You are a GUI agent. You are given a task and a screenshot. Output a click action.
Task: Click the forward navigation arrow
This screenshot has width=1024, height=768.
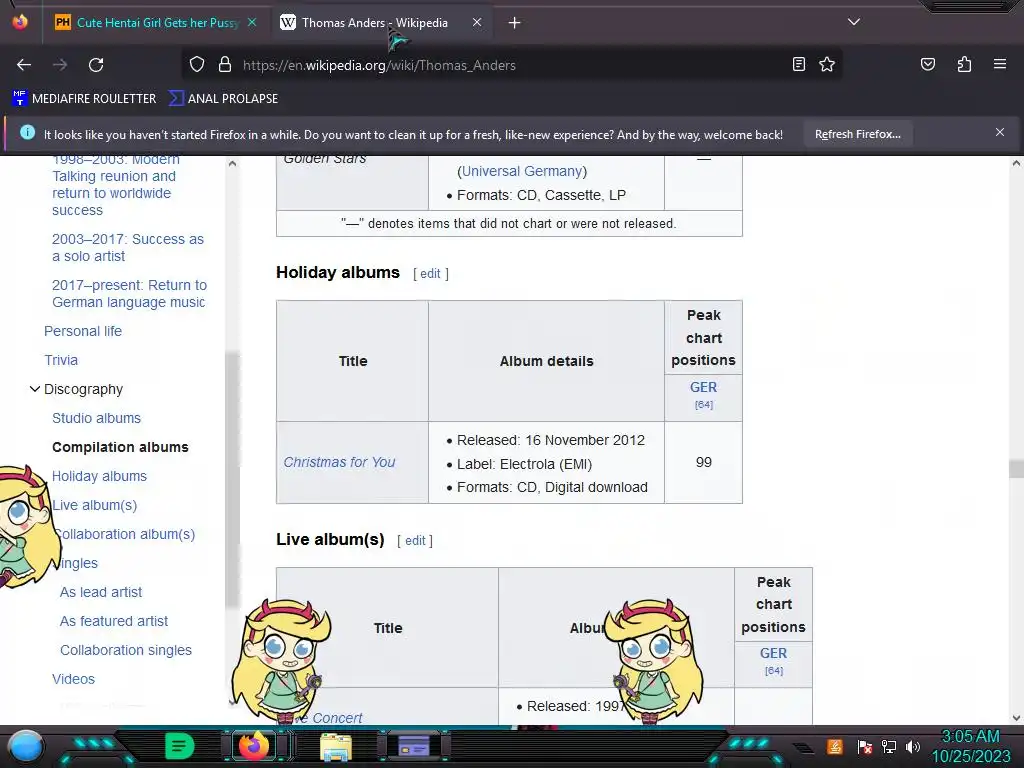60,65
